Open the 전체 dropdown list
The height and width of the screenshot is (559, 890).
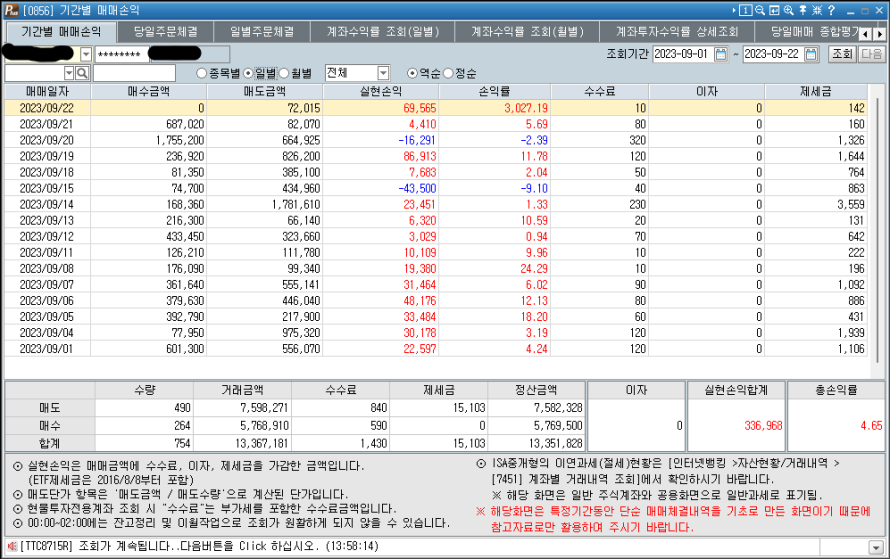pos(384,73)
